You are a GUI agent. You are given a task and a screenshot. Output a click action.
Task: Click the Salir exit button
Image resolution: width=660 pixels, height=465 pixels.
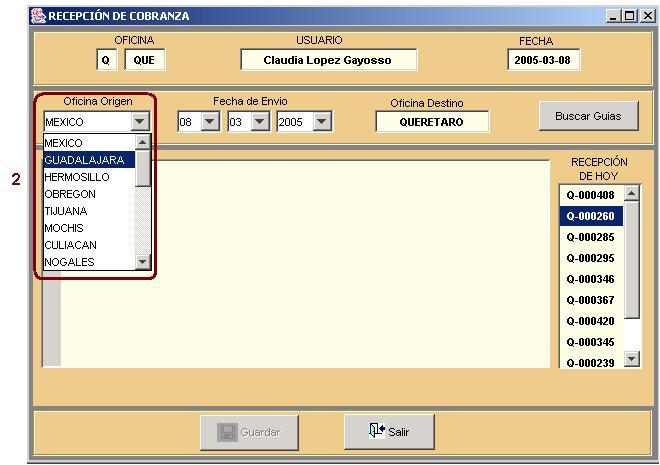(389, 432)
